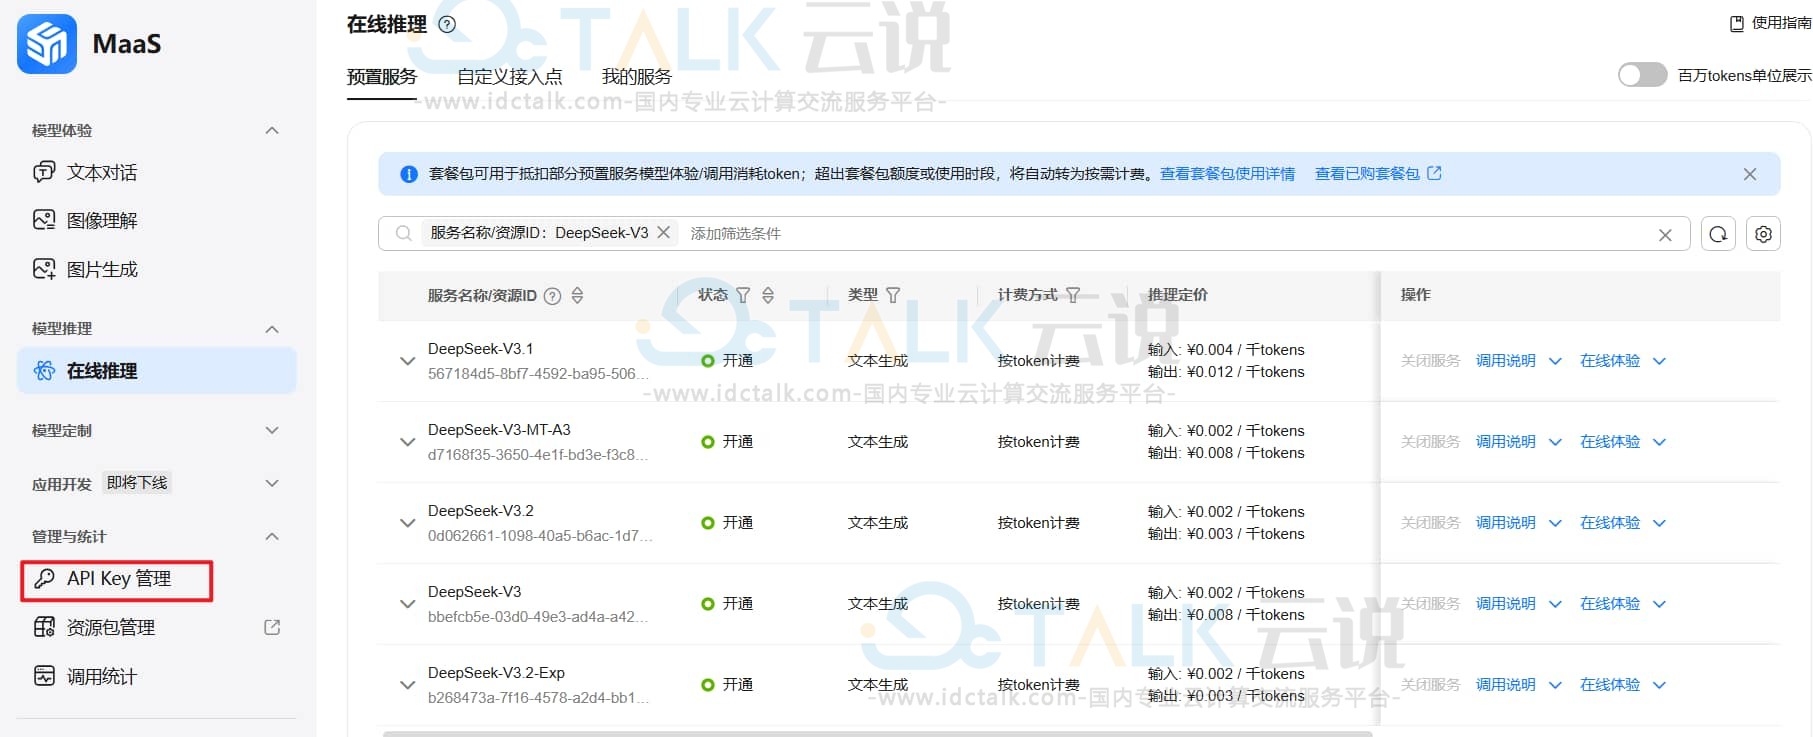The height and width of the screenshot is (737, 1813).
Task: Sort by 服务名称/资源ID column
Action: click(x=577, y=296)
